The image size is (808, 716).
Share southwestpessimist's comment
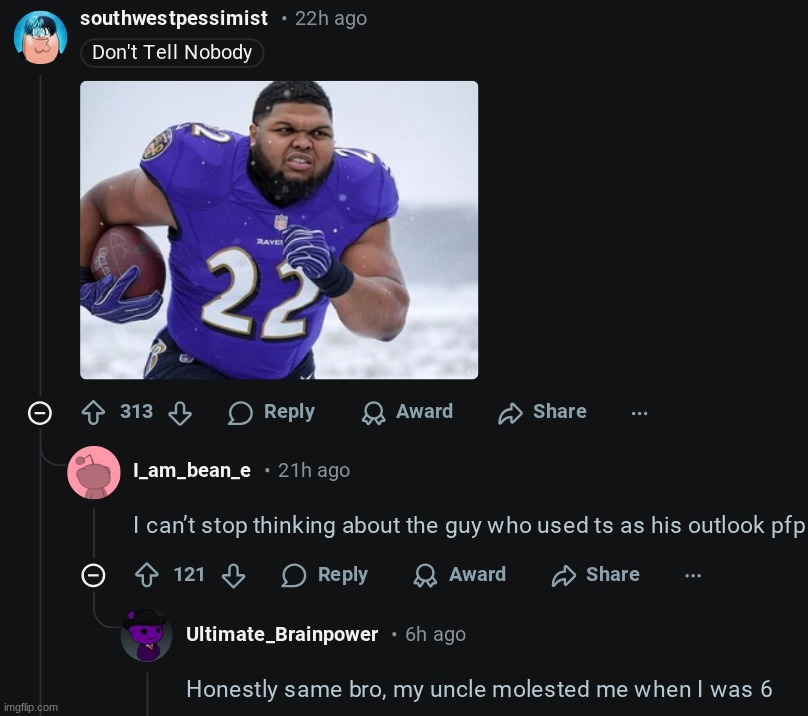coord(542,412)
